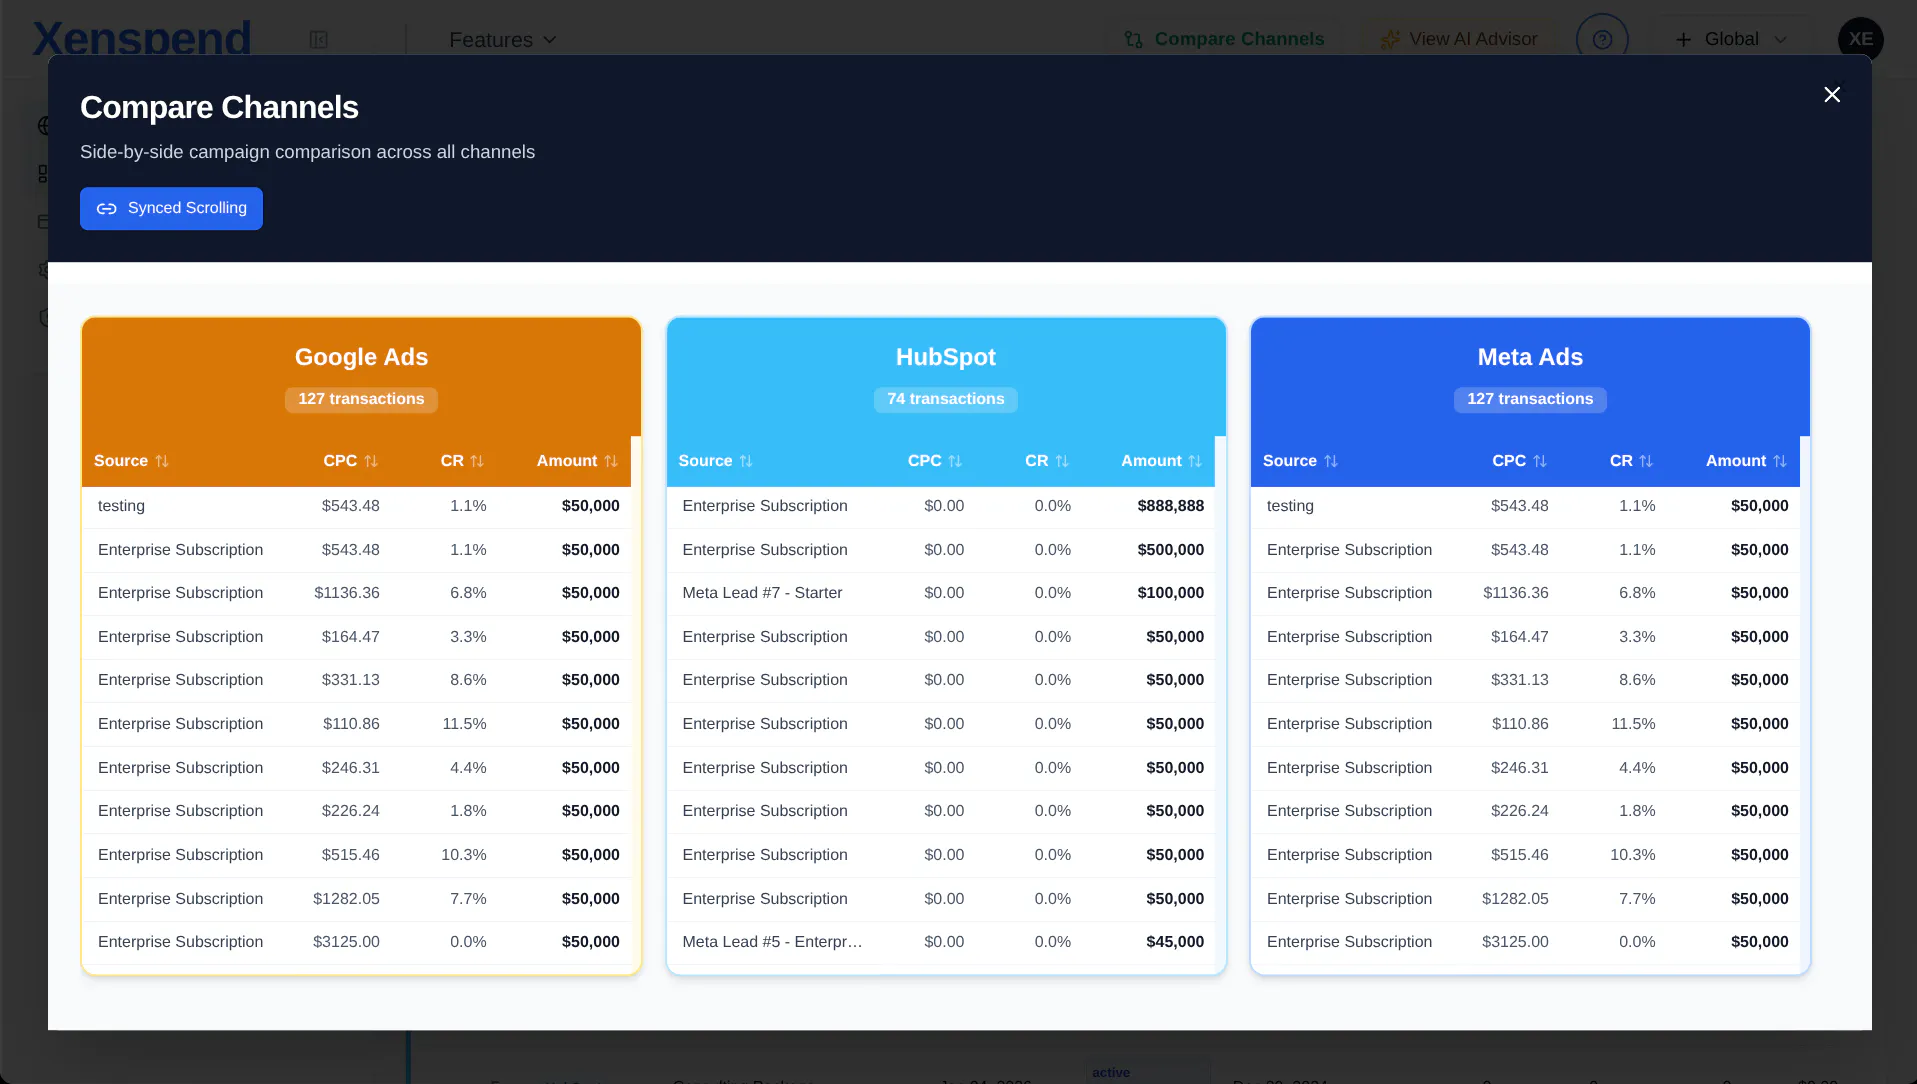The width and height of the screenshot is (1917, 1084).
Task: Click the $45,000 amount in HubSpot
Action: coord(1175,942)
